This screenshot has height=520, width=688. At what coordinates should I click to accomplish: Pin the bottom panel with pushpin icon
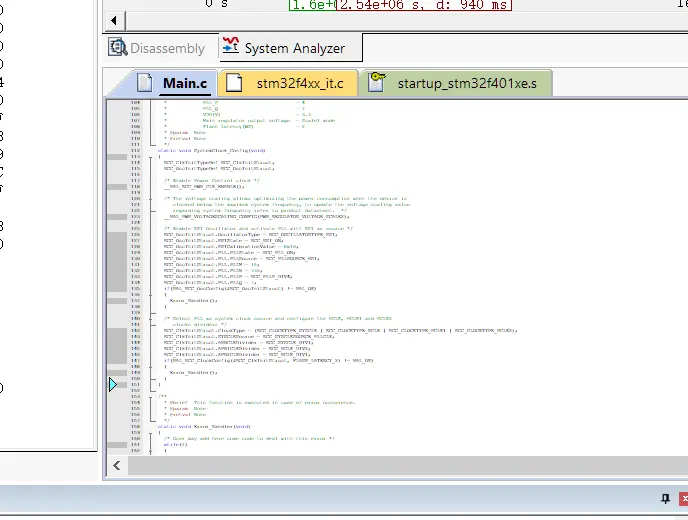[665, 499]
